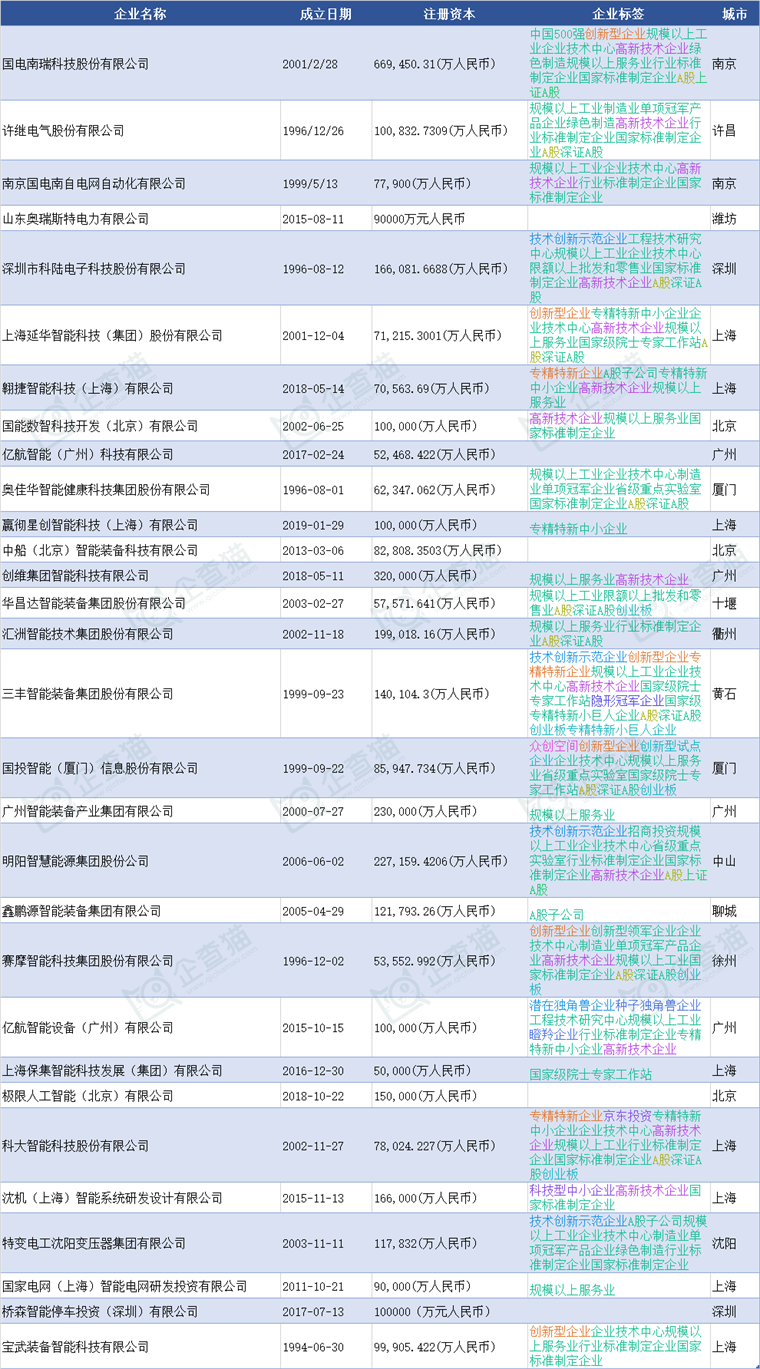
Task: Click the 成立日期 column header
Action: pyautogui.click(x=326, y=14)
